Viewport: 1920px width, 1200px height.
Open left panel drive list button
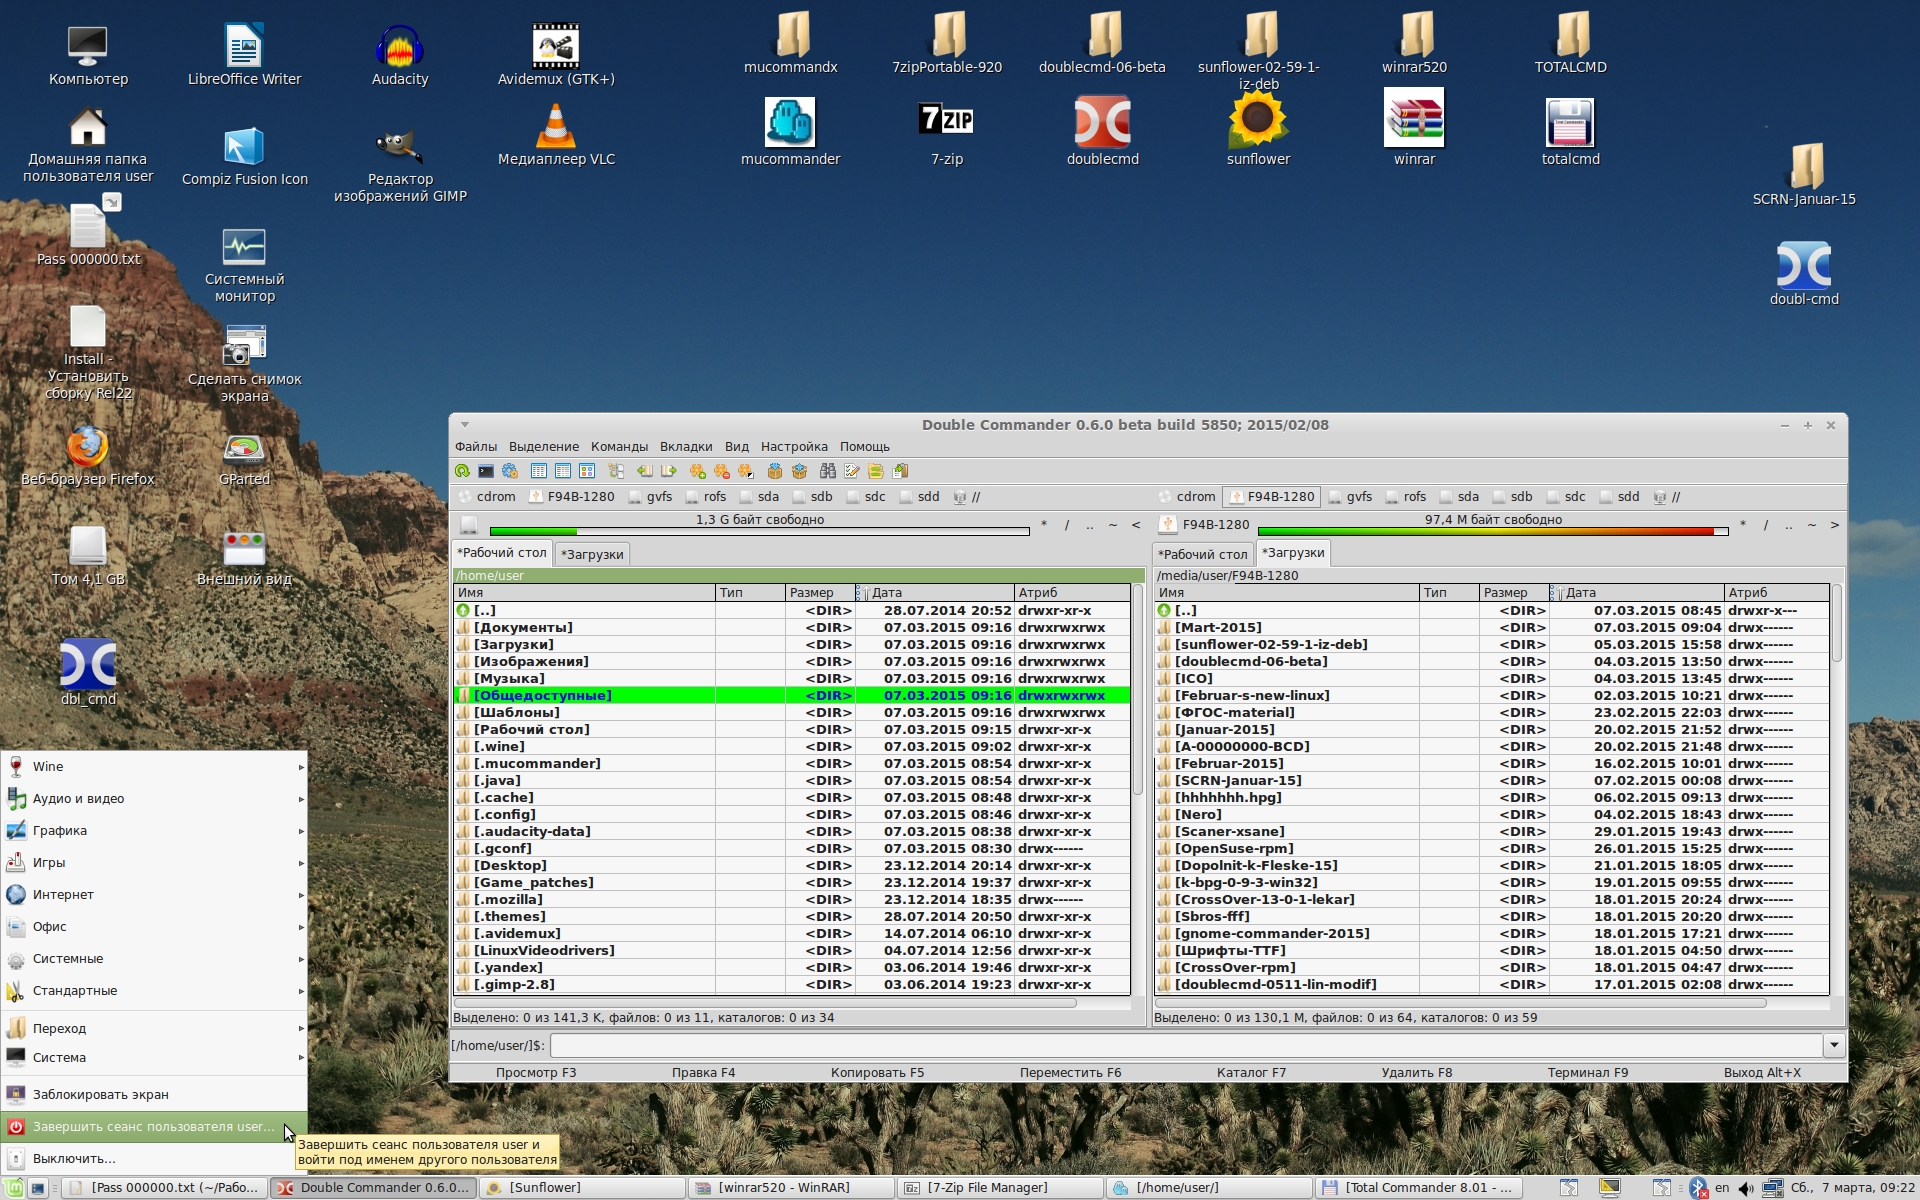[468, 525]
